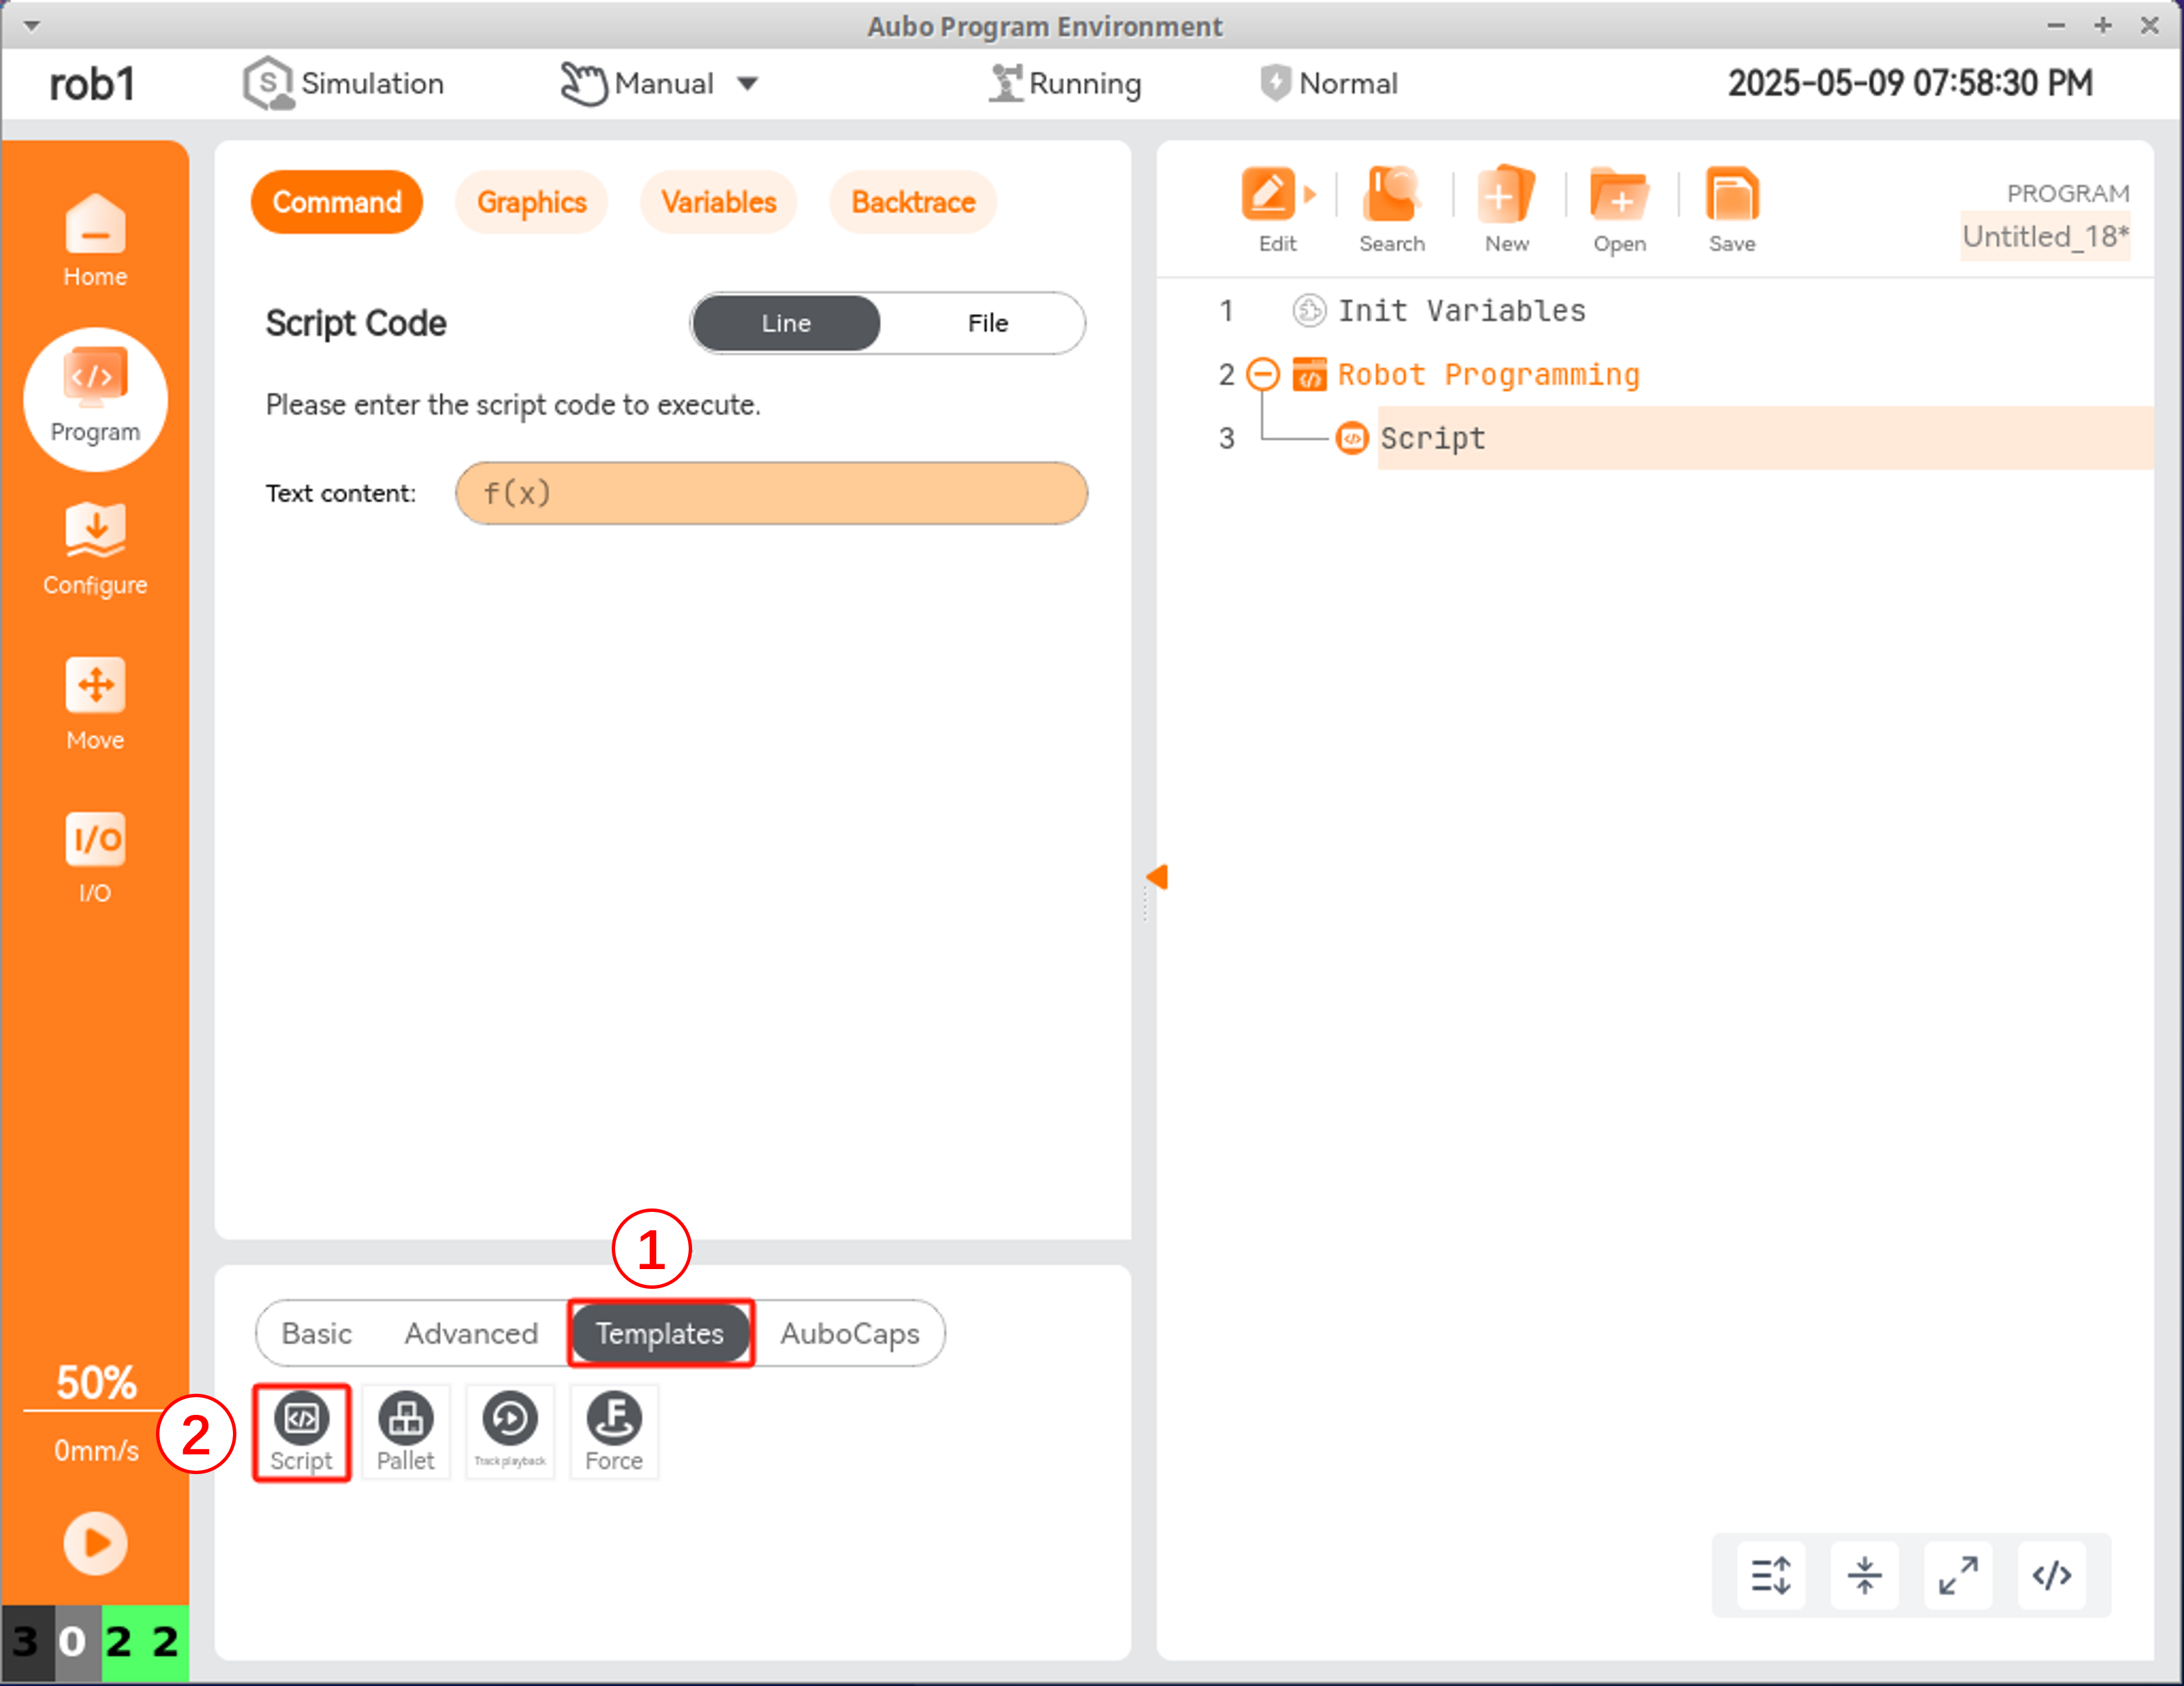The width and height of the screenshot is (2184, 1686).
Task: Close the Aubo Program Environment window
Action: coord(2150,26)
